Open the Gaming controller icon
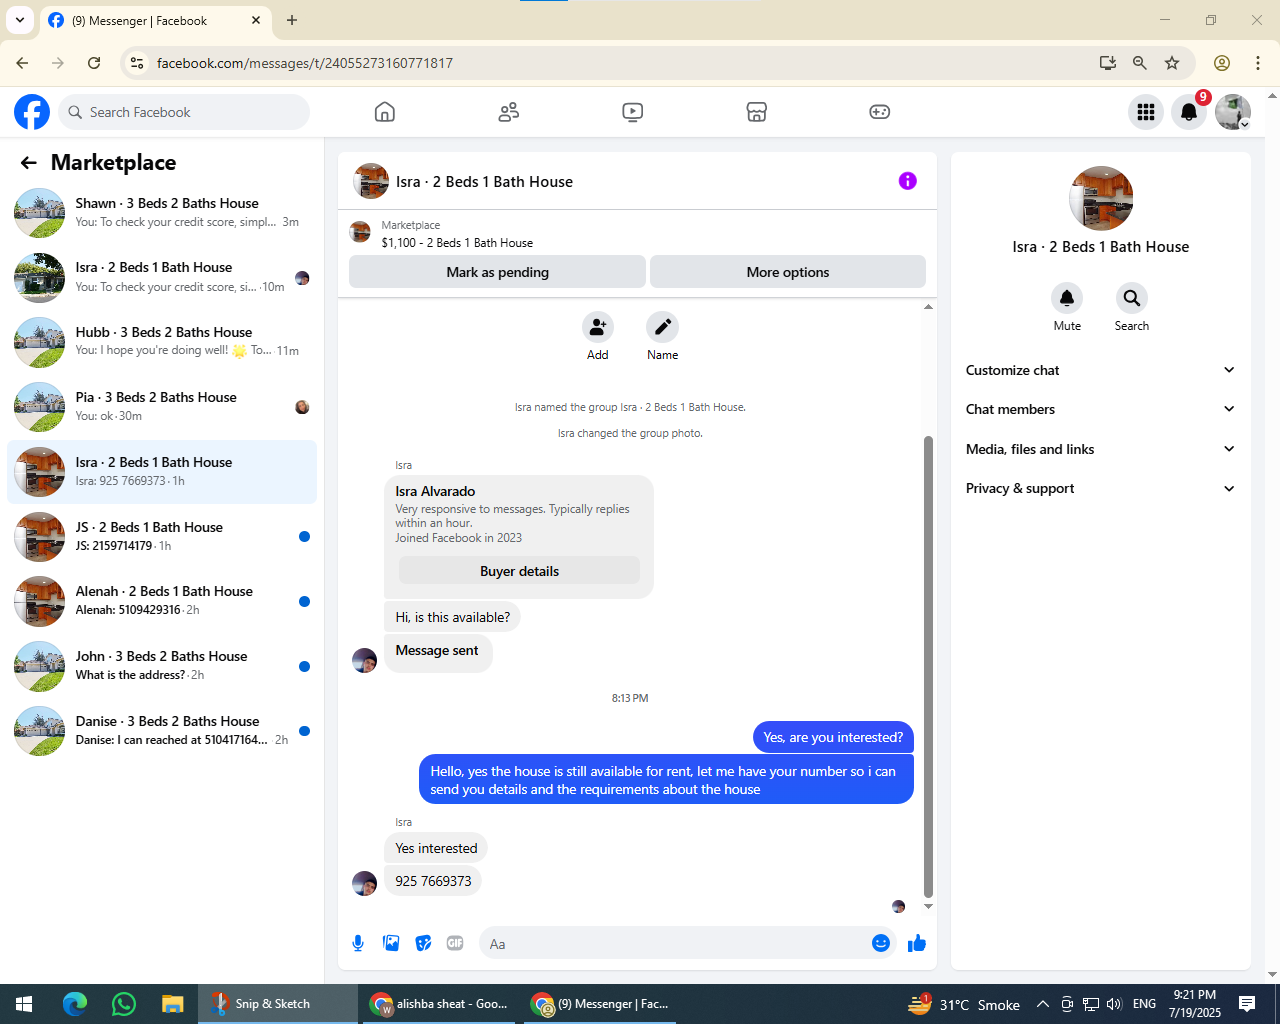Screen dimensions: 1280x1024 880,112
